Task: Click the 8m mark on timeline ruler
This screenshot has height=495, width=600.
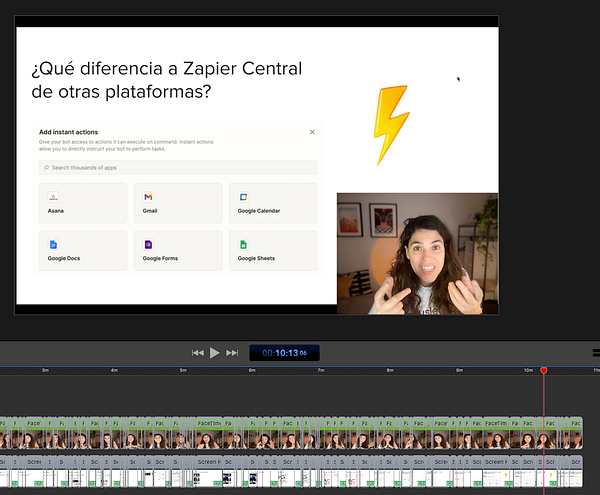Action: coord(390,371)
